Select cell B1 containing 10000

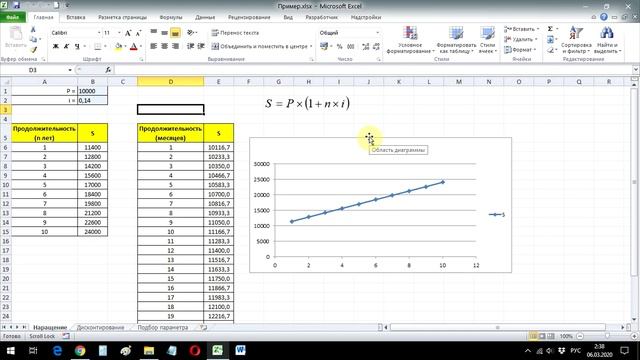tap(93, 91)
